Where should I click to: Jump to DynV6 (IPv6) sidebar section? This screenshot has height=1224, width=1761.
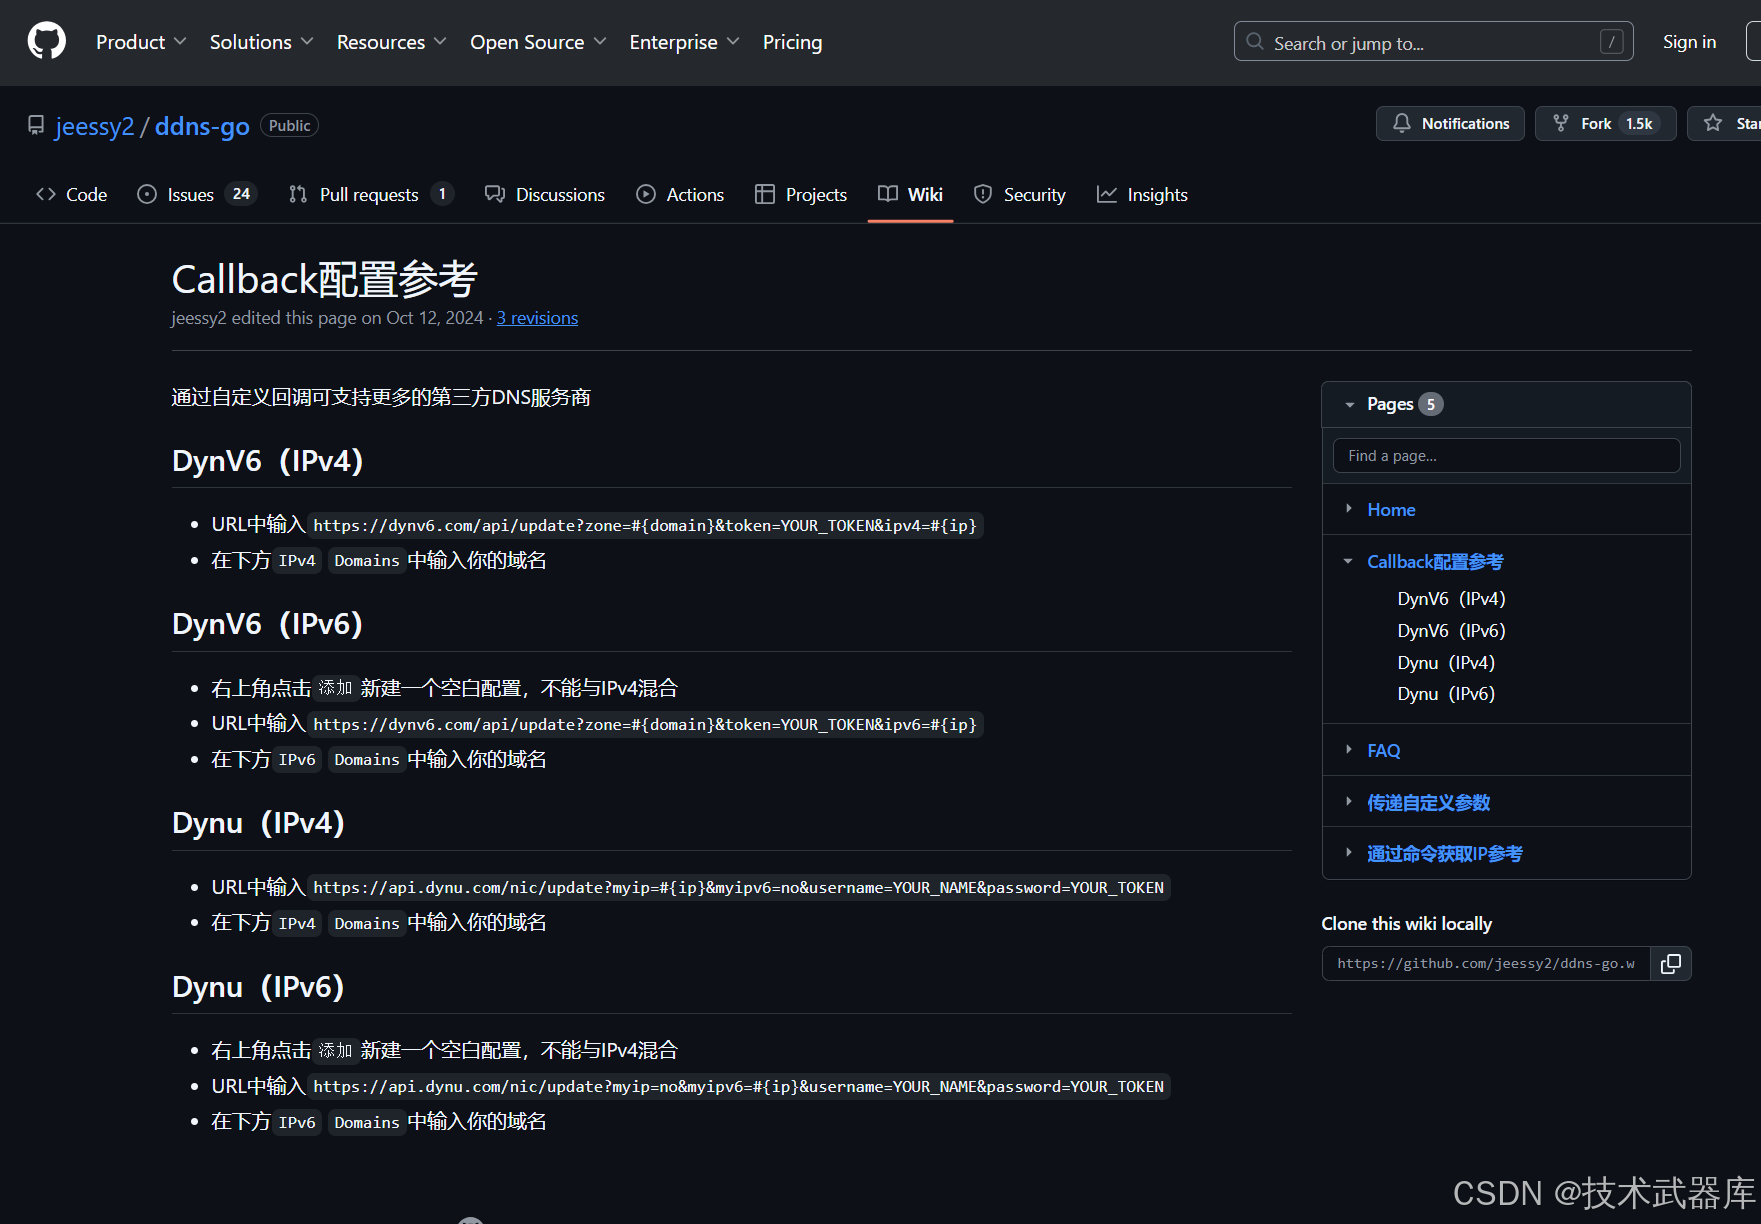(x=1451, y=630)
